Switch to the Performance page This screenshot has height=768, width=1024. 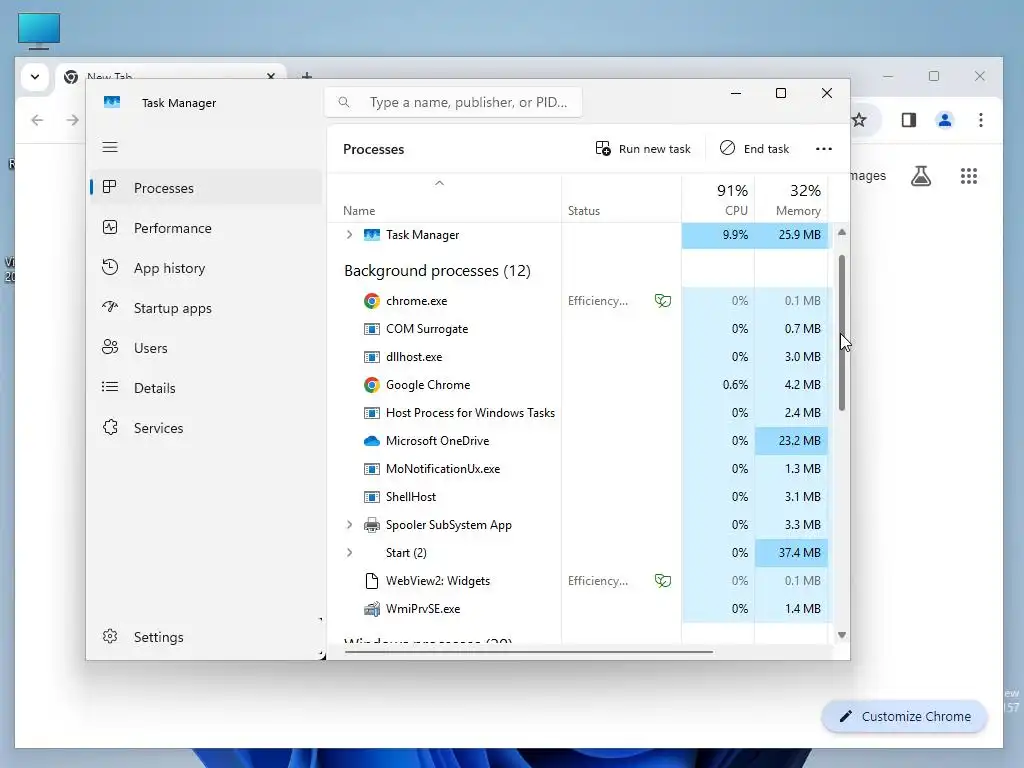(206, 228)
